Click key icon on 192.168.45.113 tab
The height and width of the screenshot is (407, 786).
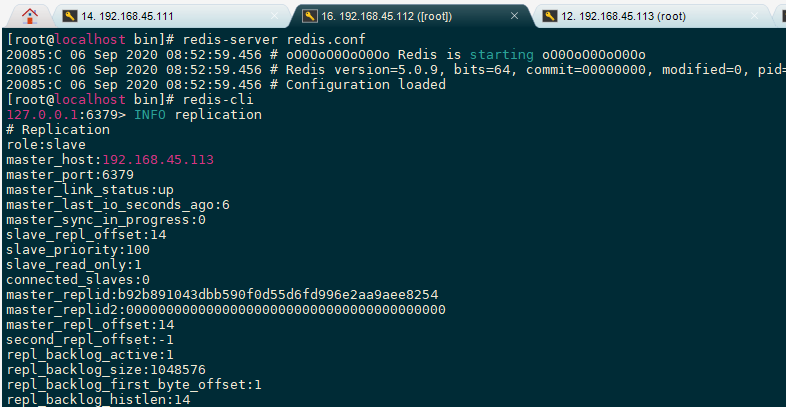click(x=550, y=16)
